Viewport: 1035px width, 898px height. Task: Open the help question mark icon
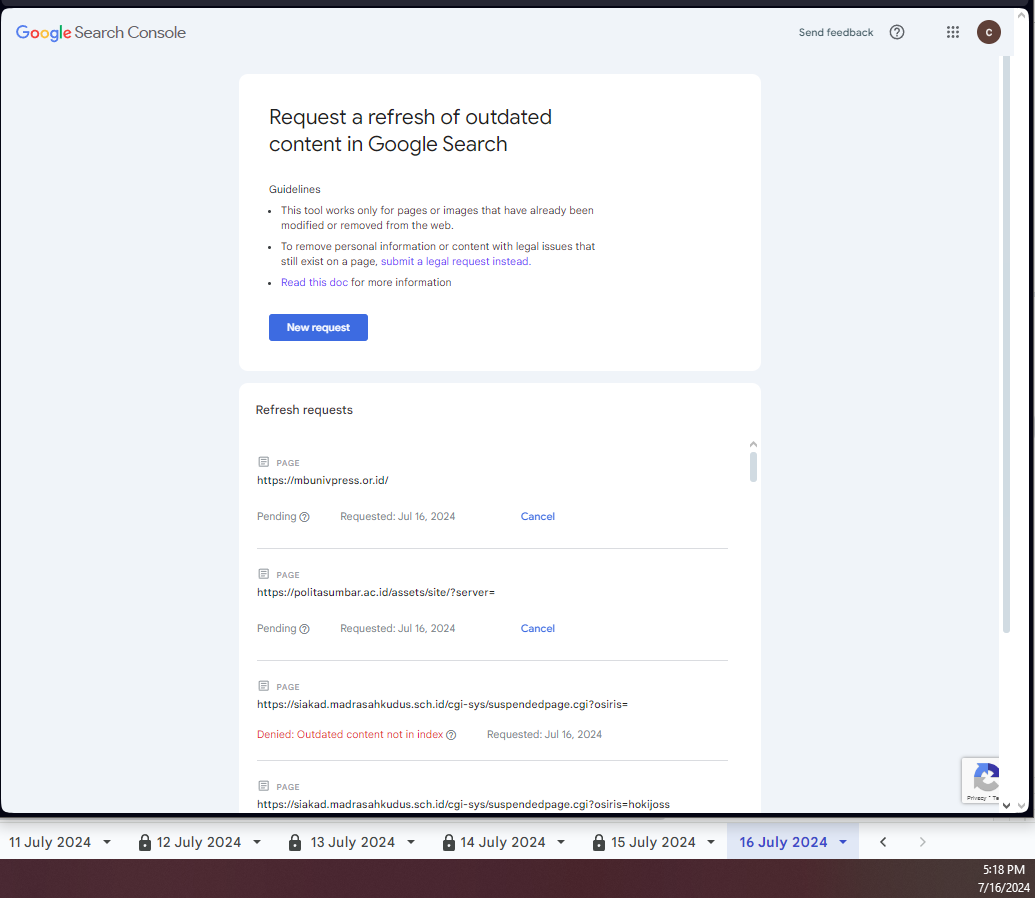[896, 32]
